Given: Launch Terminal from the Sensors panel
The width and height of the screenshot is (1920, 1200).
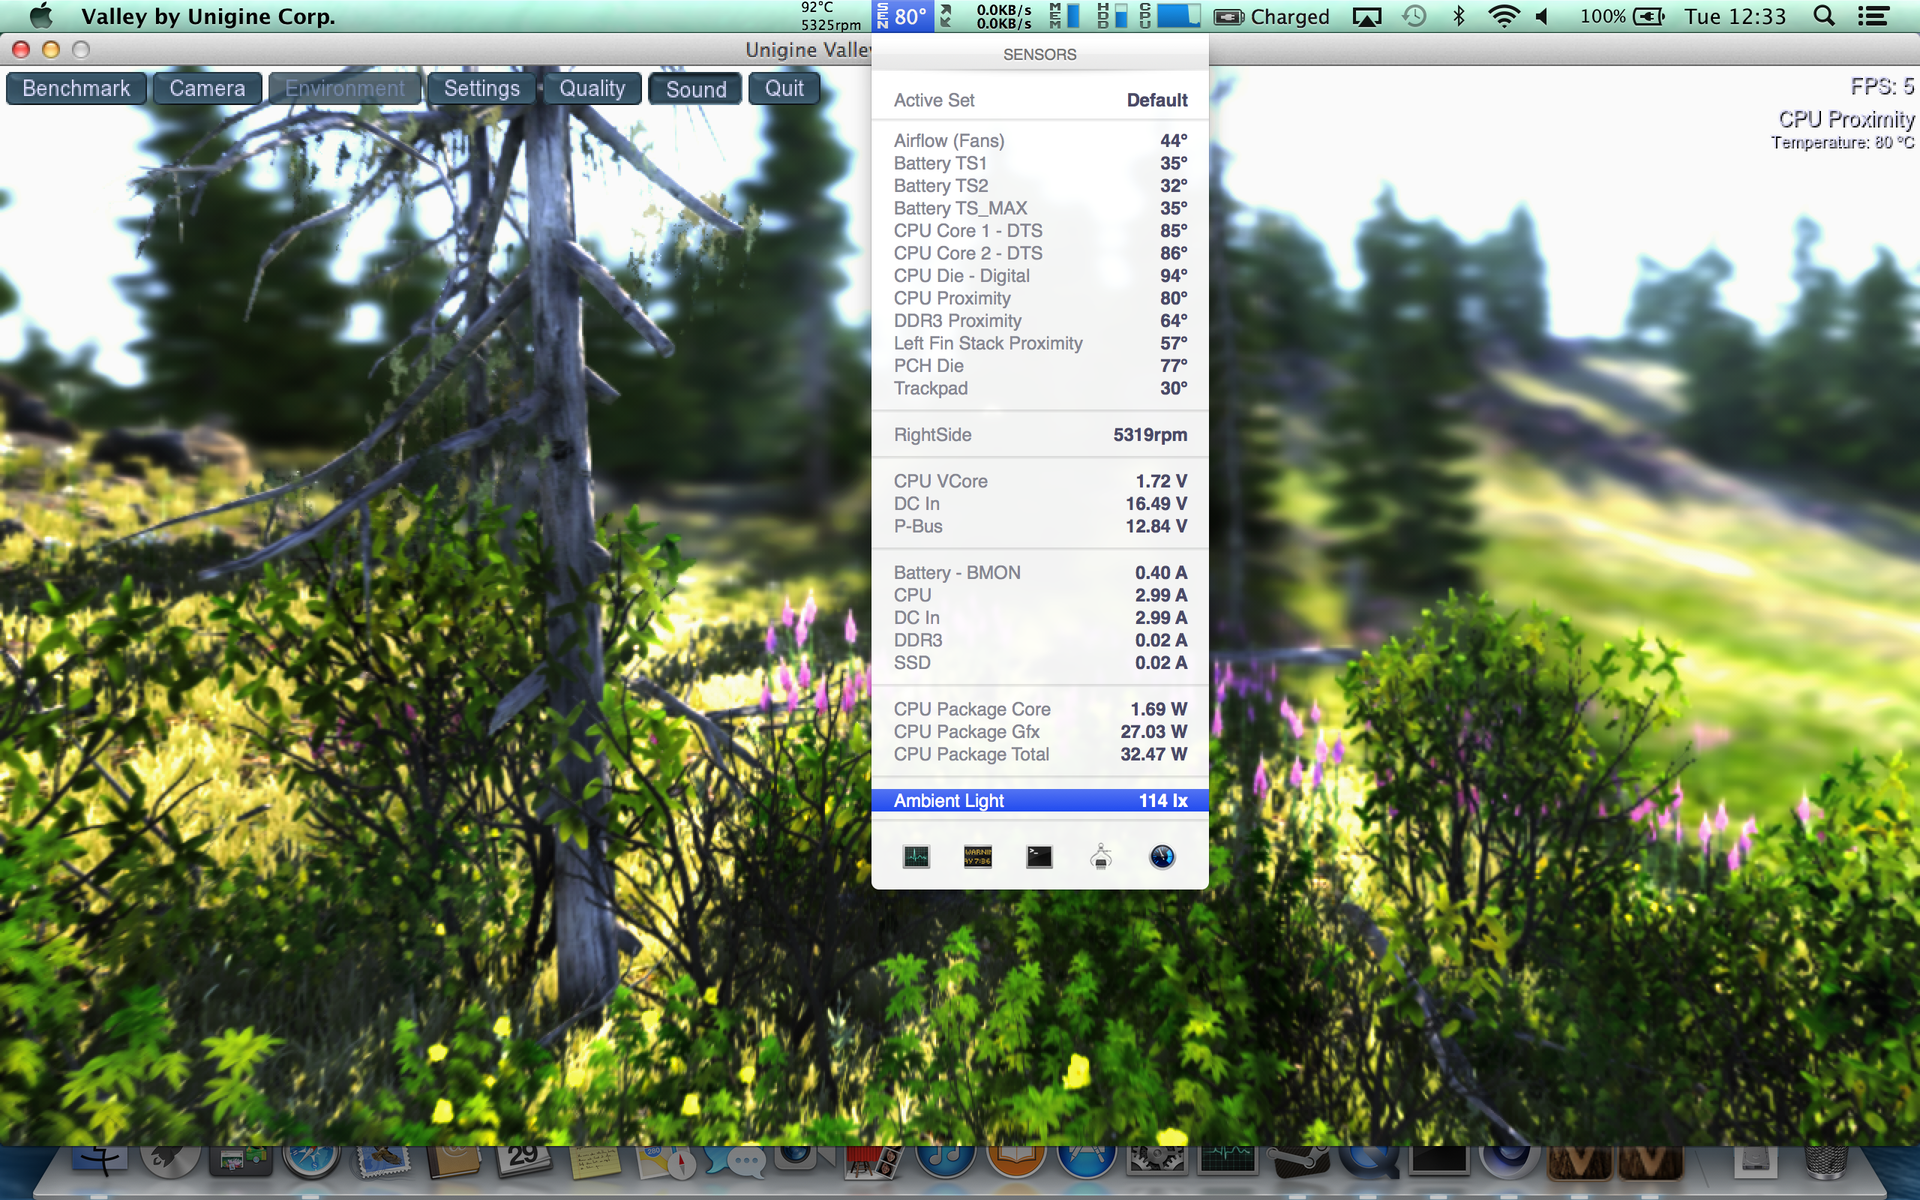Looking at the screenshot, I should tap(1039, 856).
